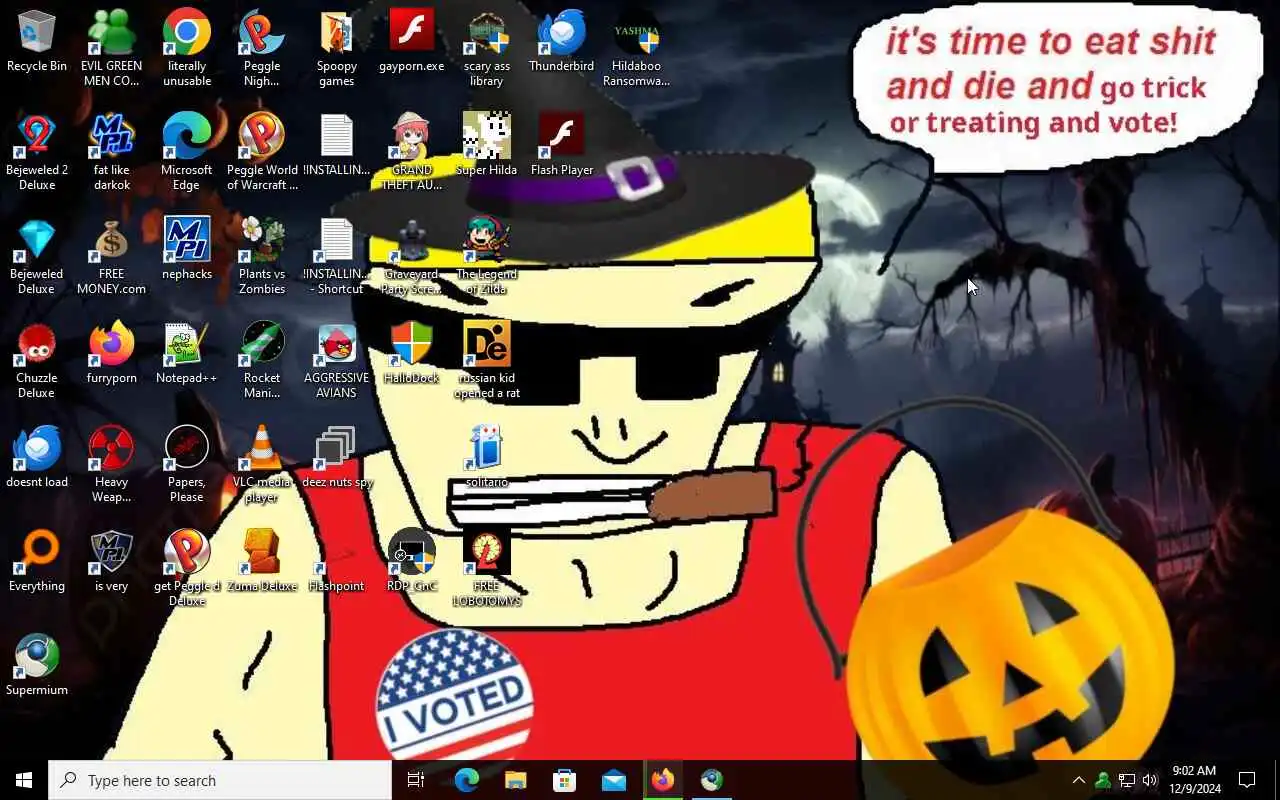Select the Heavy Weap... icon

click(x=112, y=464)
